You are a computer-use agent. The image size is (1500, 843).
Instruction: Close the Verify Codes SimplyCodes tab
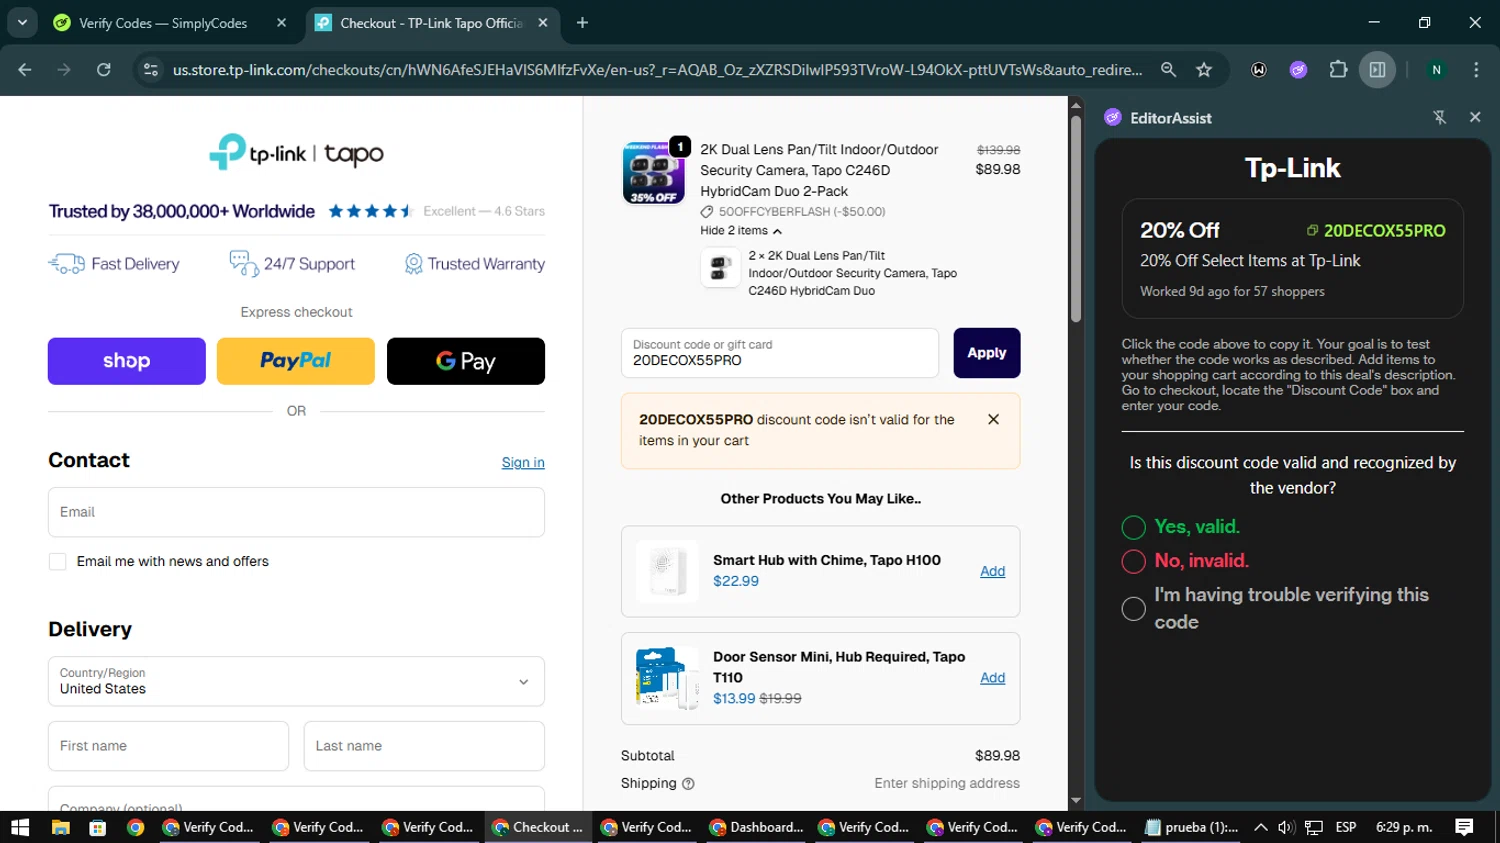coord(281,23)
